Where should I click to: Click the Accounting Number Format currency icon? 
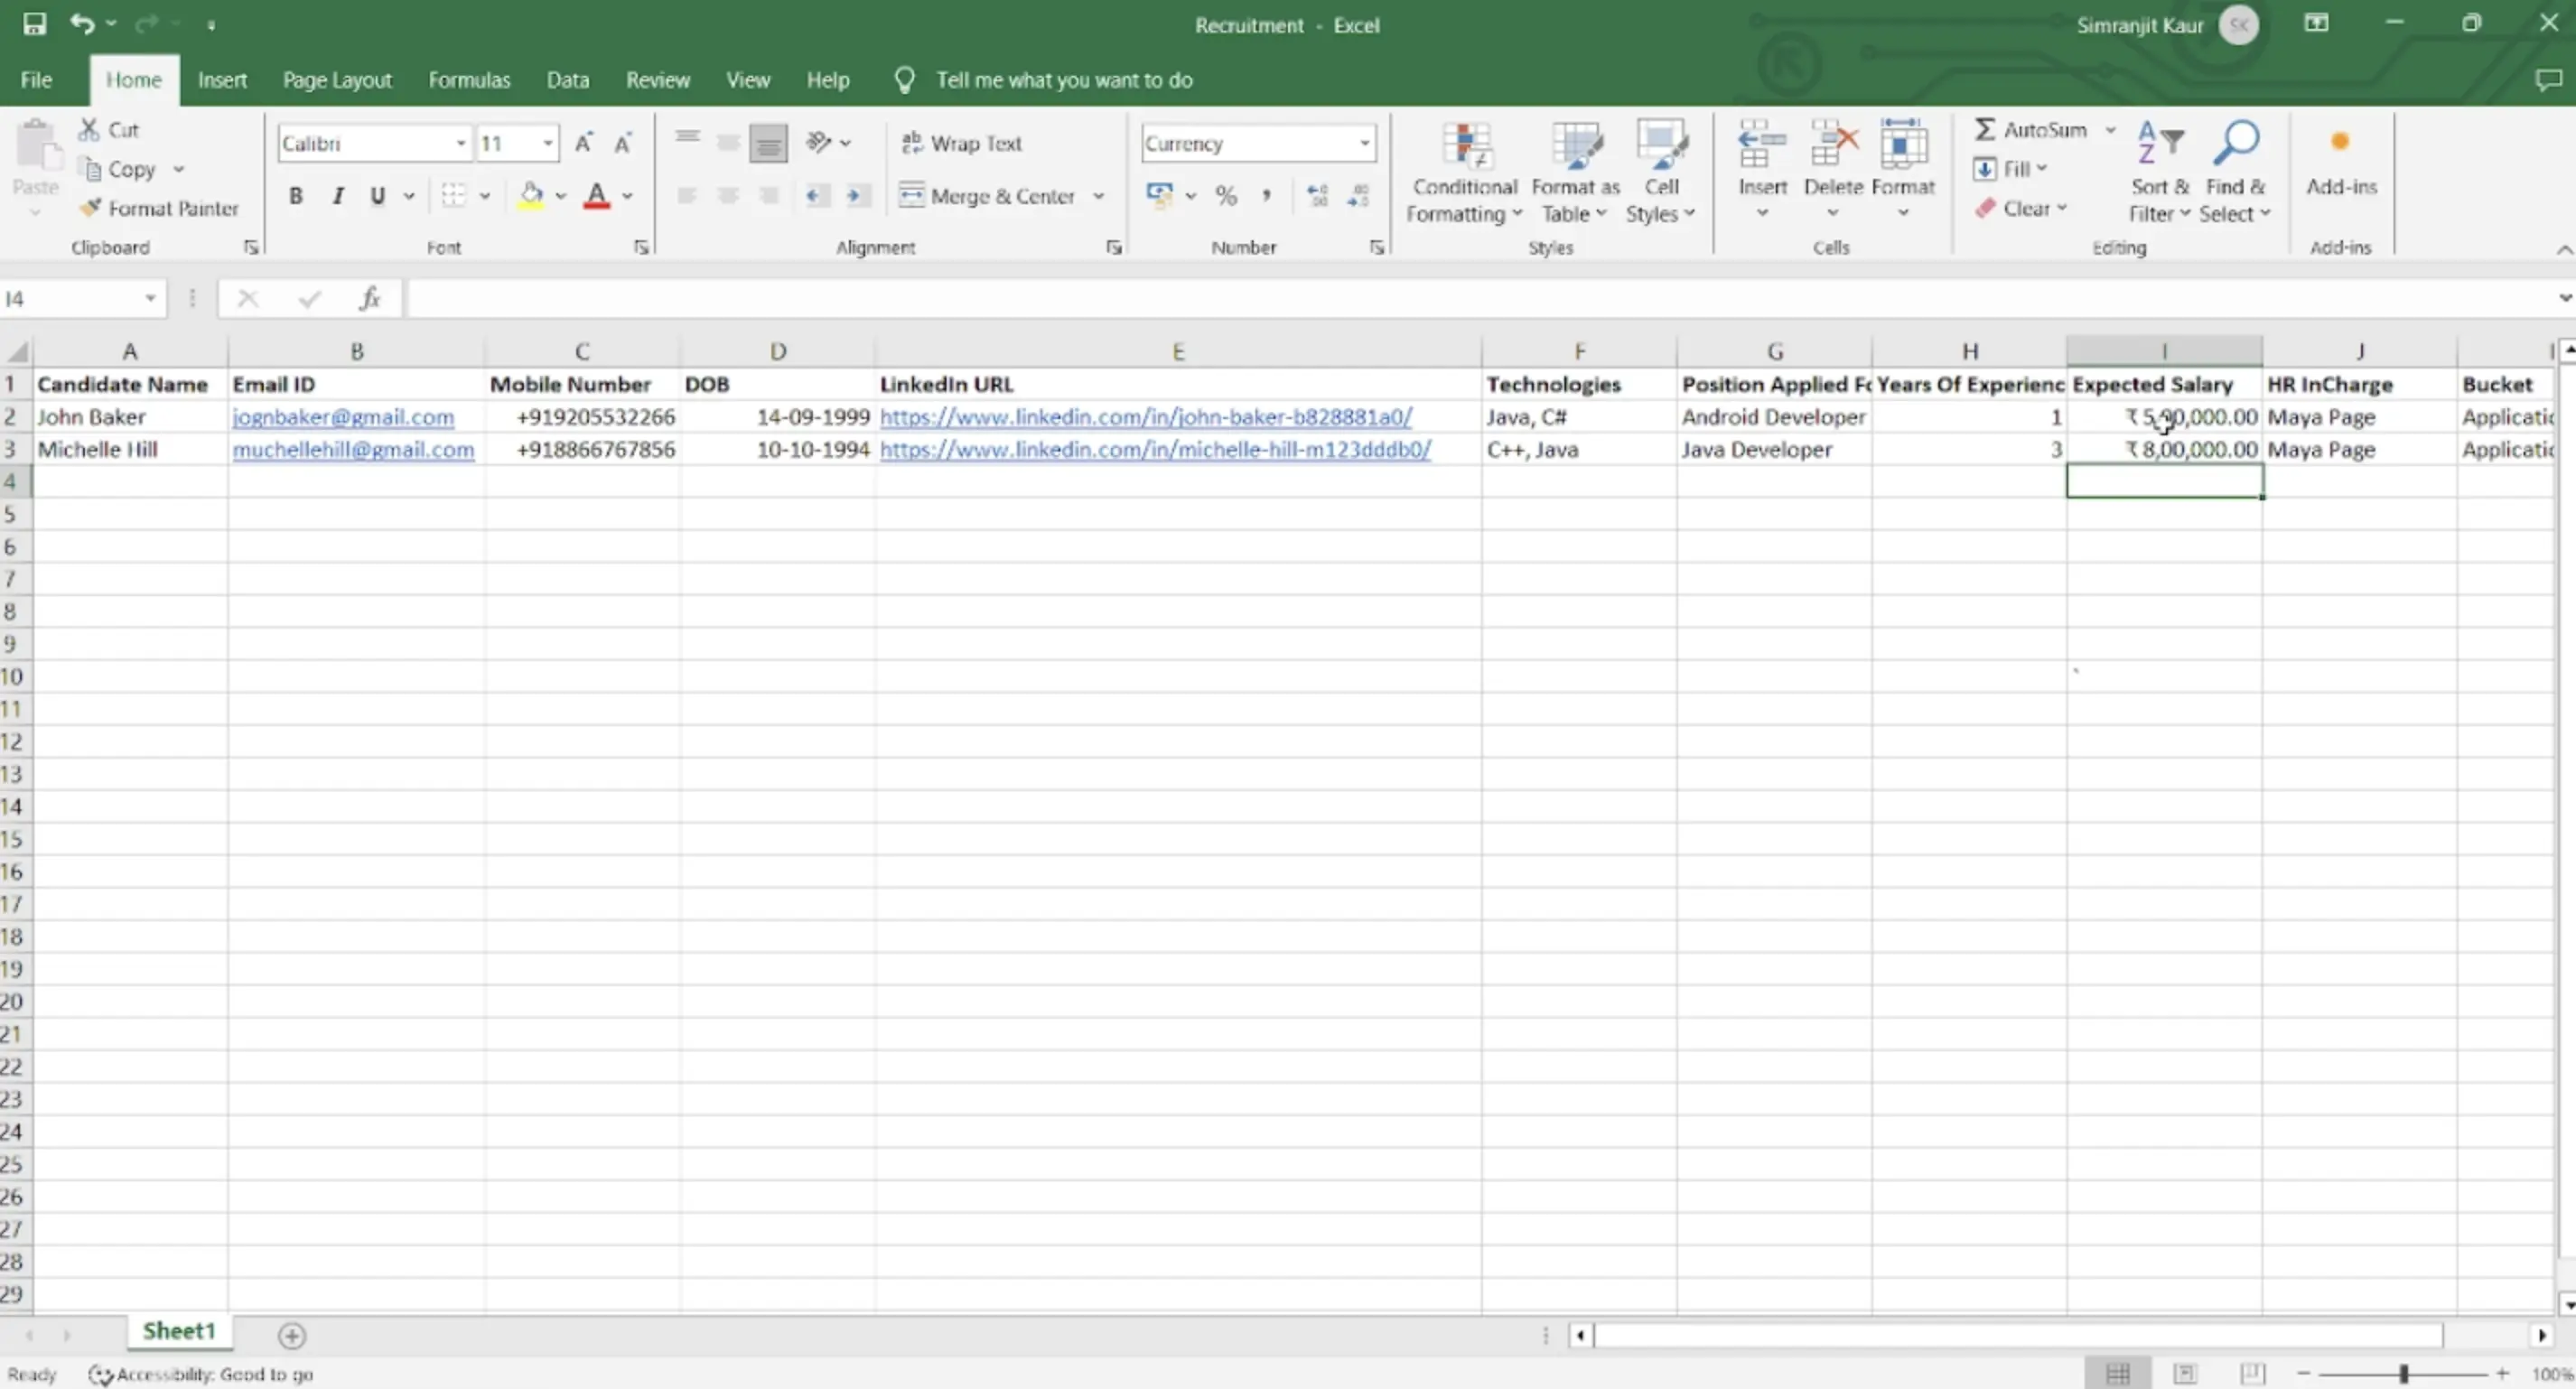pyautogui.click(x=1160, y=195)
